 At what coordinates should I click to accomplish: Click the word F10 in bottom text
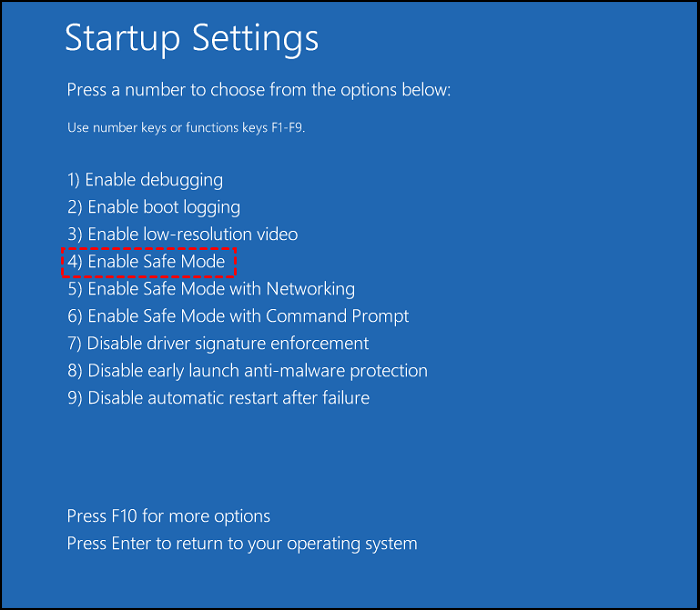[124, 517]
